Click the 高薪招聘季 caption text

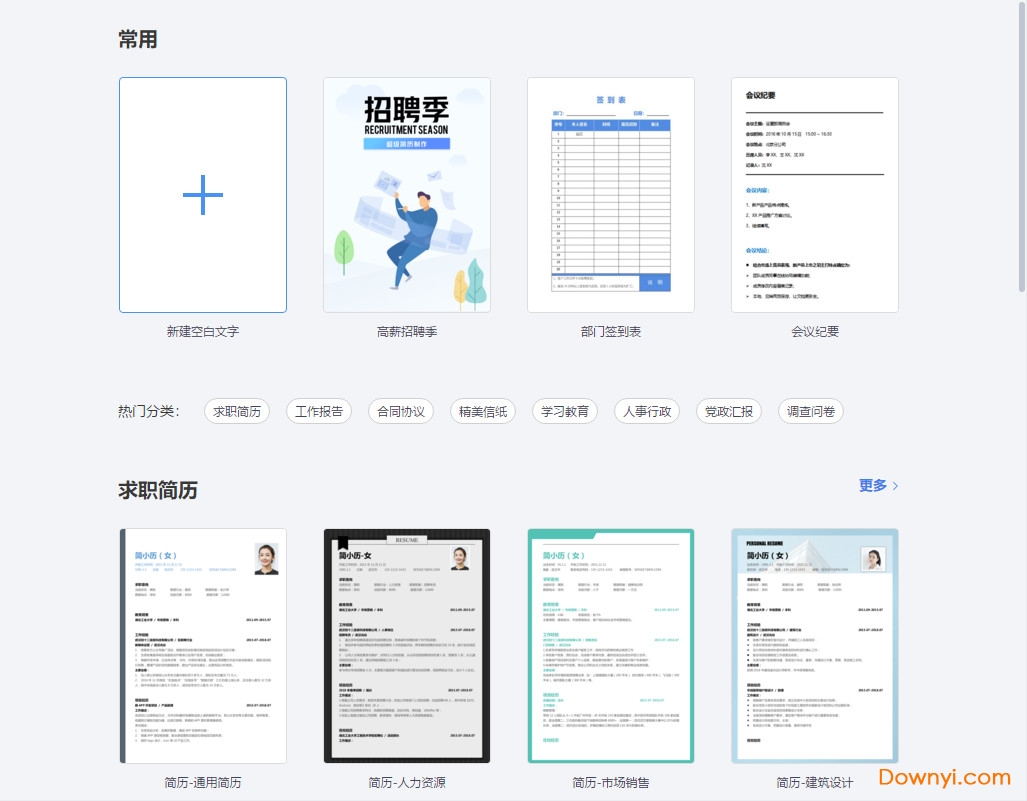[x=407, y=331]
